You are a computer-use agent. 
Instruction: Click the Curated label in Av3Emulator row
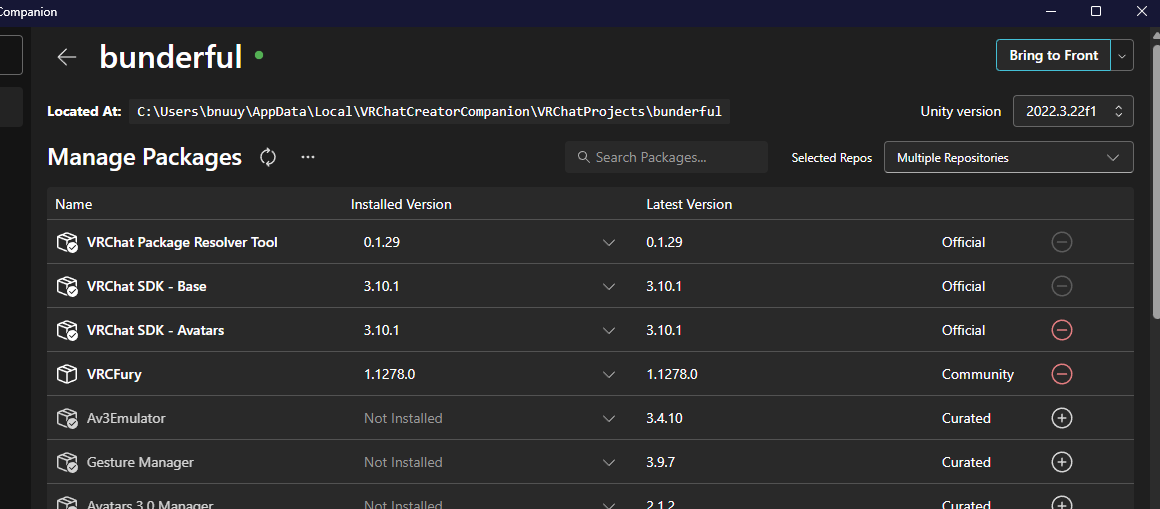[965, 418]
